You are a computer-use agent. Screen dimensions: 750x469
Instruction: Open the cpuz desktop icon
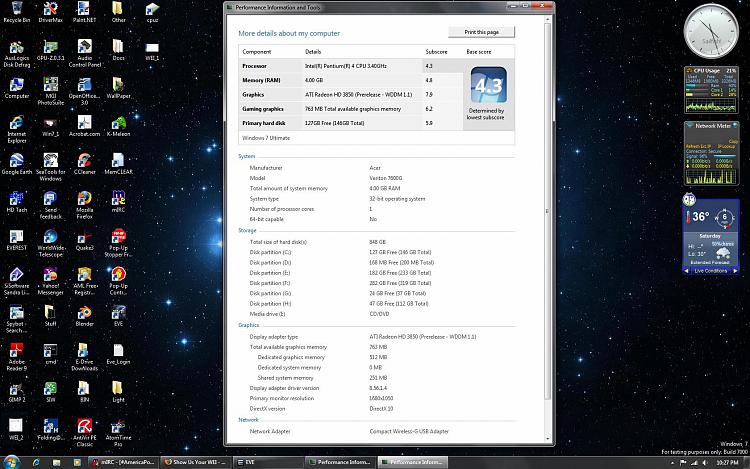152,12
